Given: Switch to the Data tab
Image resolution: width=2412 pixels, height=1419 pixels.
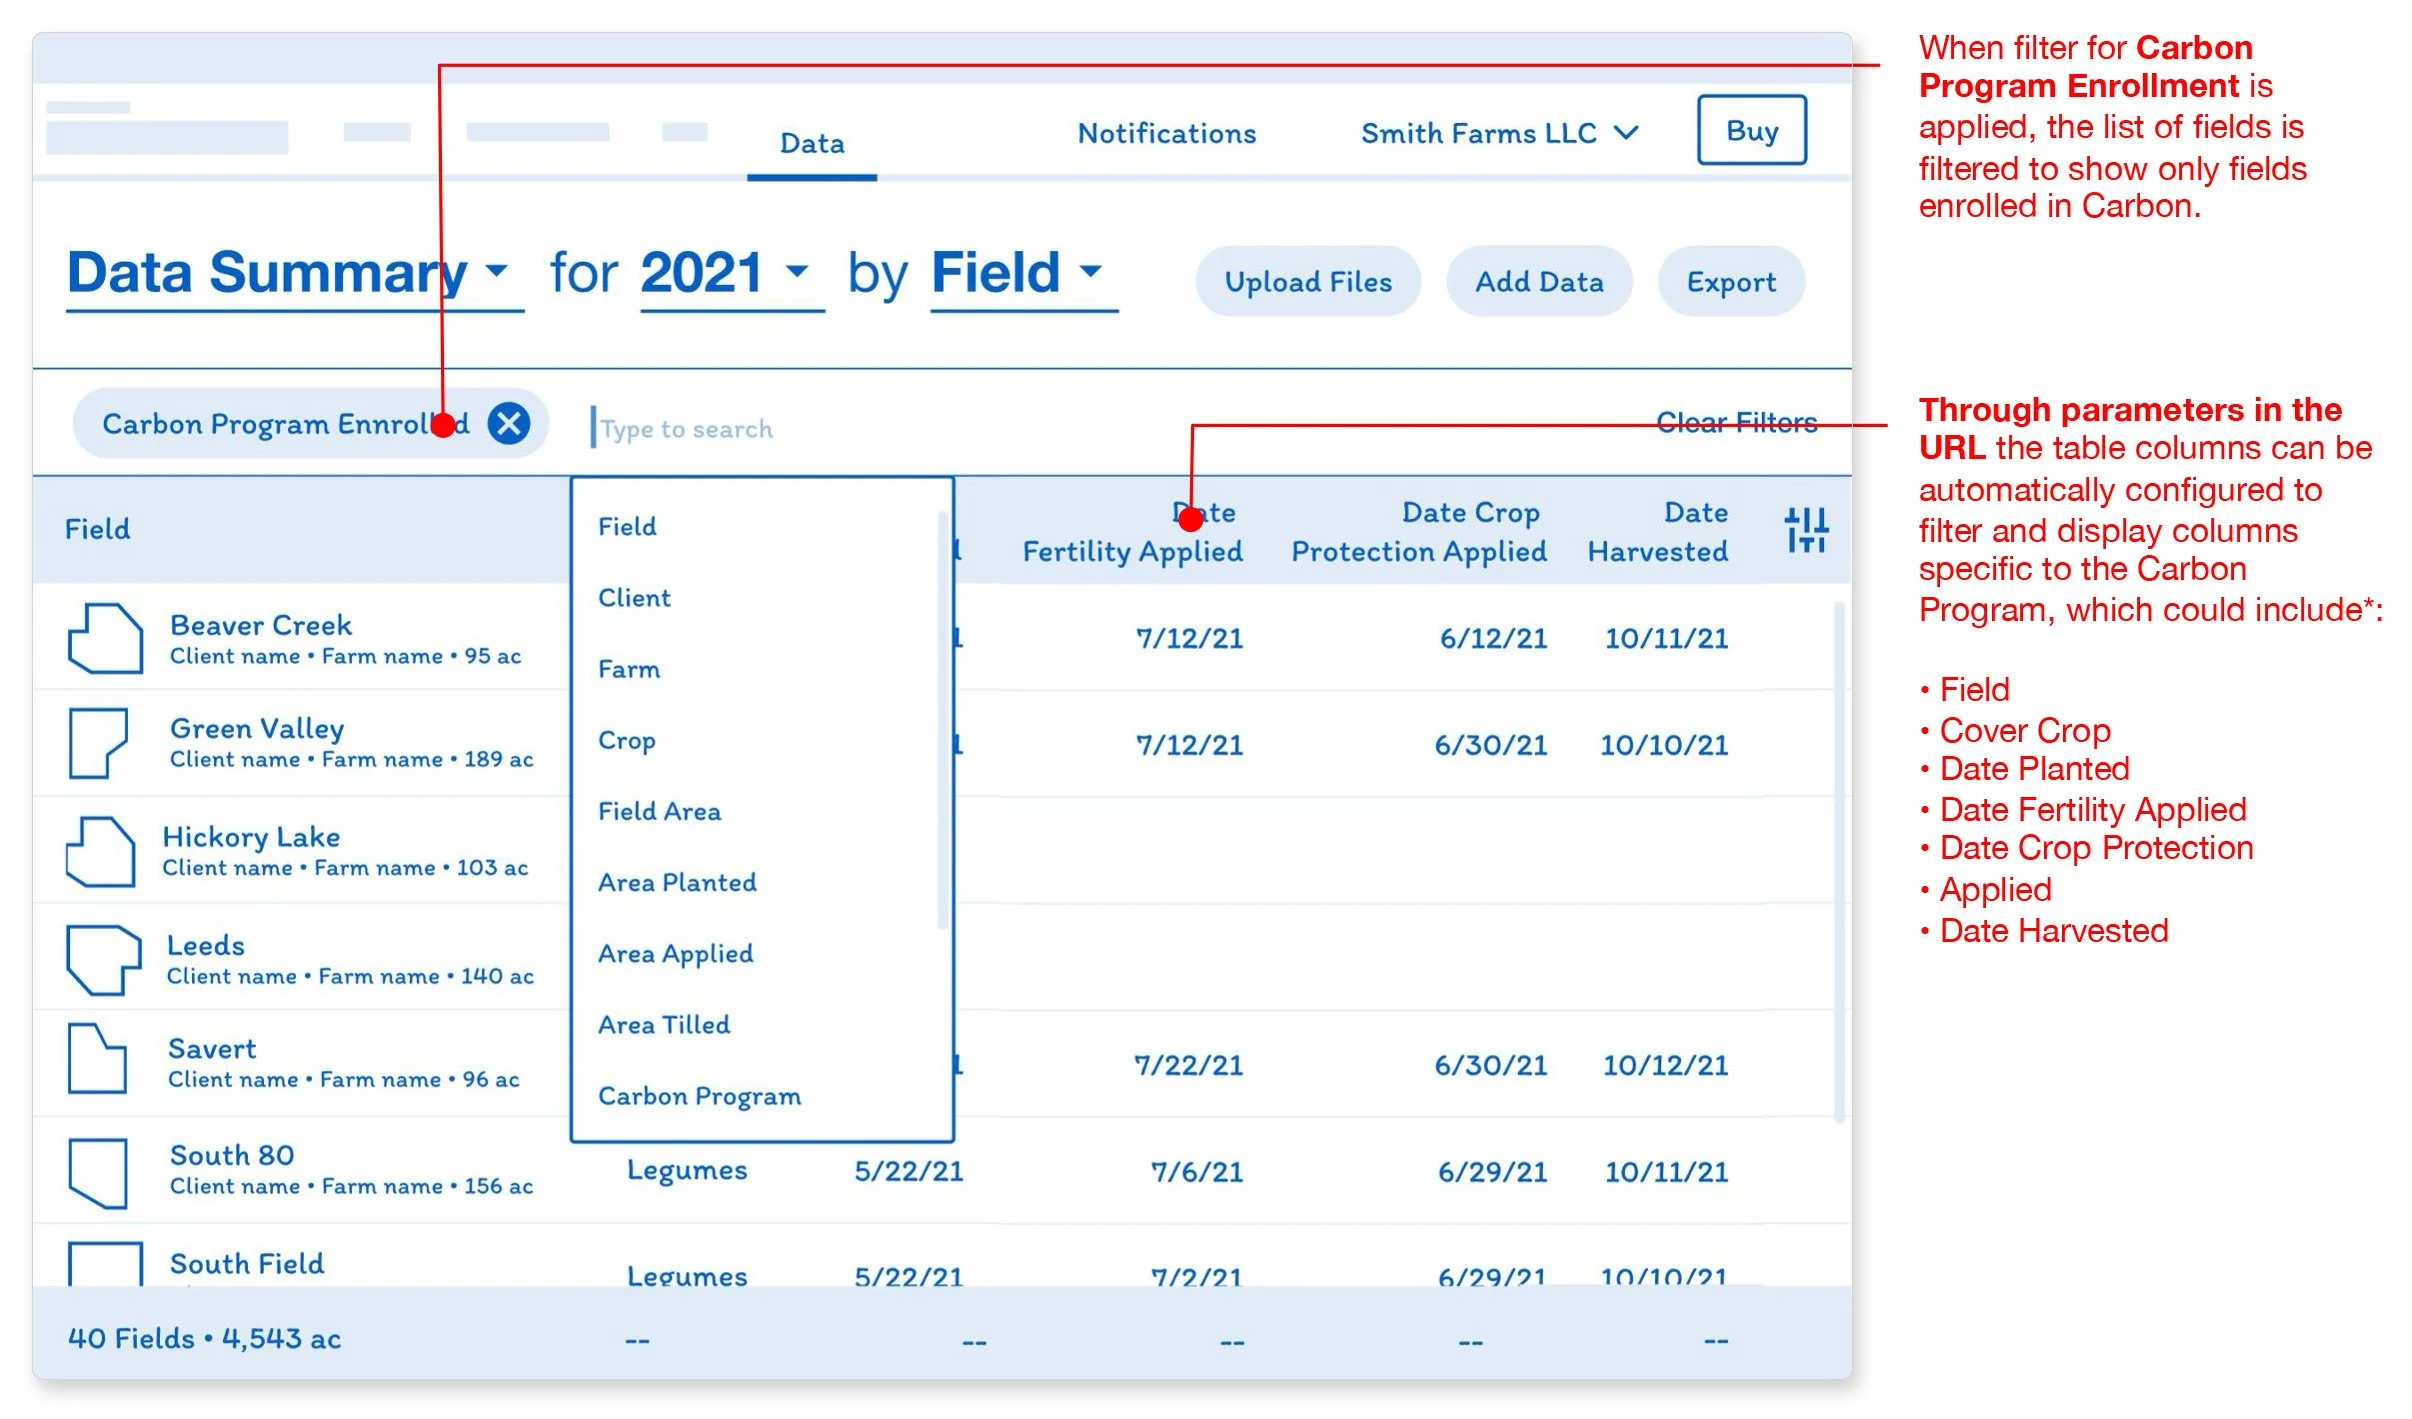Looking at the screenshot, I should (812, 144).
